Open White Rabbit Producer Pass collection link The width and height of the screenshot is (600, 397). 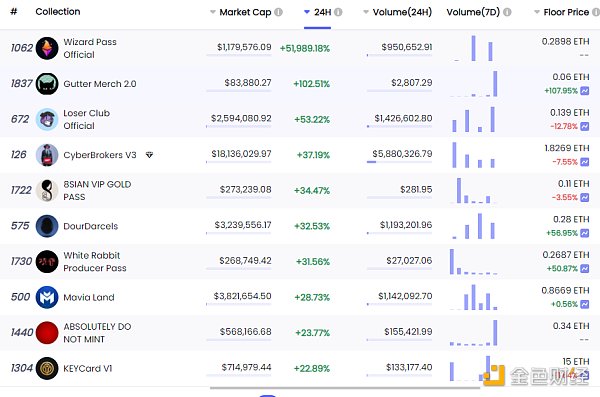pyautogui.click(x=95, y=262)
